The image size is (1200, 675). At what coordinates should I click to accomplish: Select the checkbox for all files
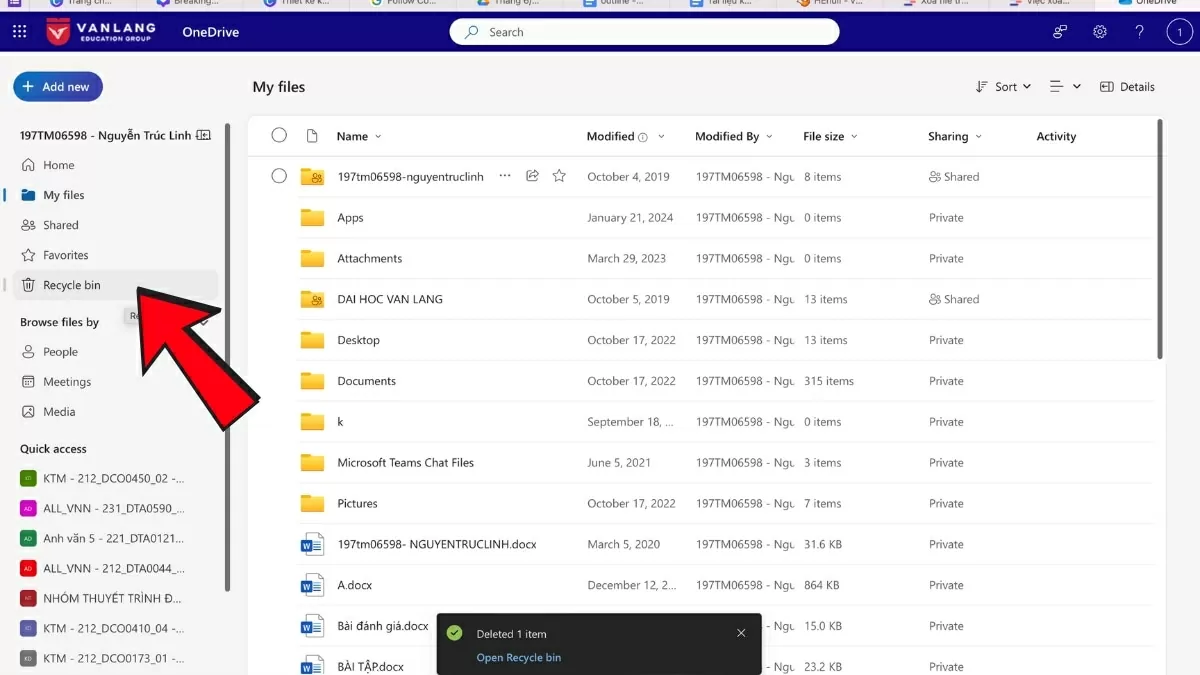coord(279,136)
